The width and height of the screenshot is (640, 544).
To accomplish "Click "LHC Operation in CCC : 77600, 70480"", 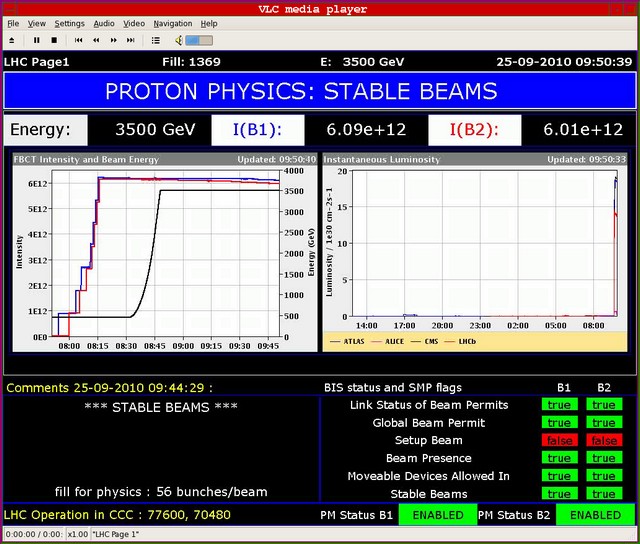I will [x=117, y=515].
